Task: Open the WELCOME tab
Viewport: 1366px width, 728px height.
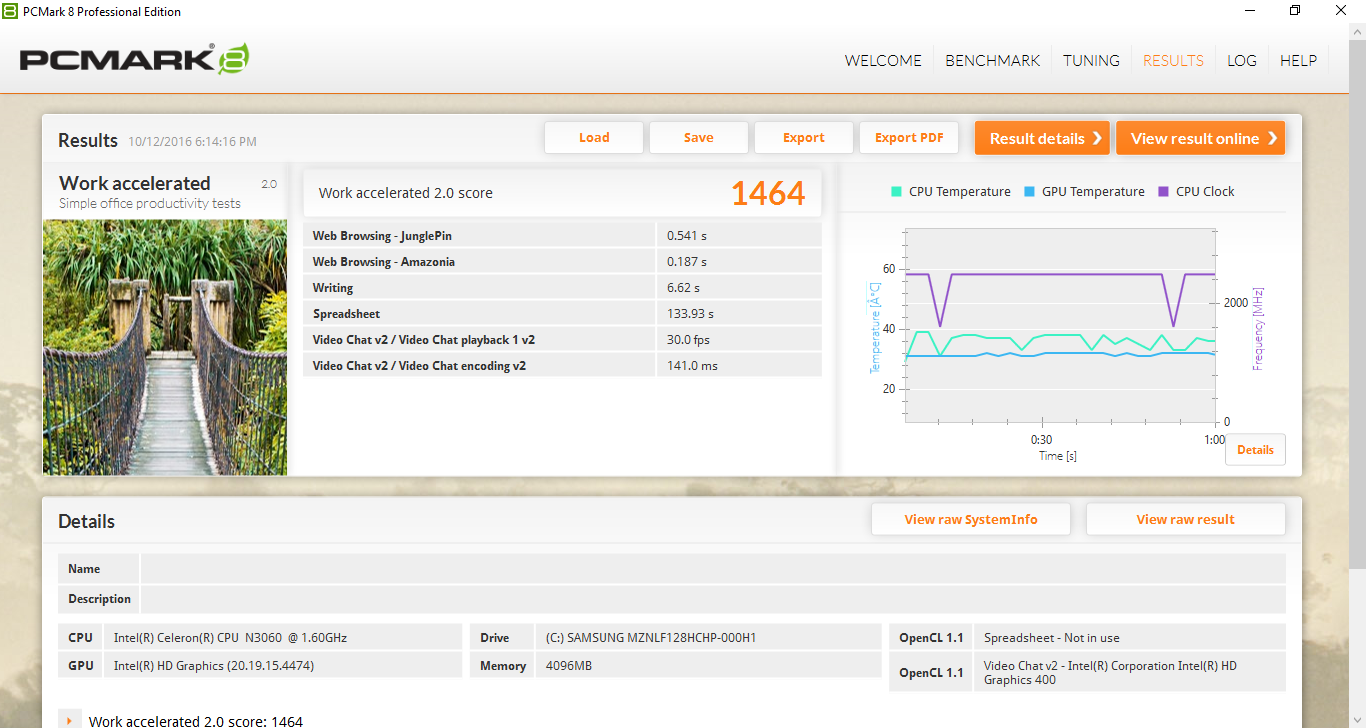Action: 883,60
